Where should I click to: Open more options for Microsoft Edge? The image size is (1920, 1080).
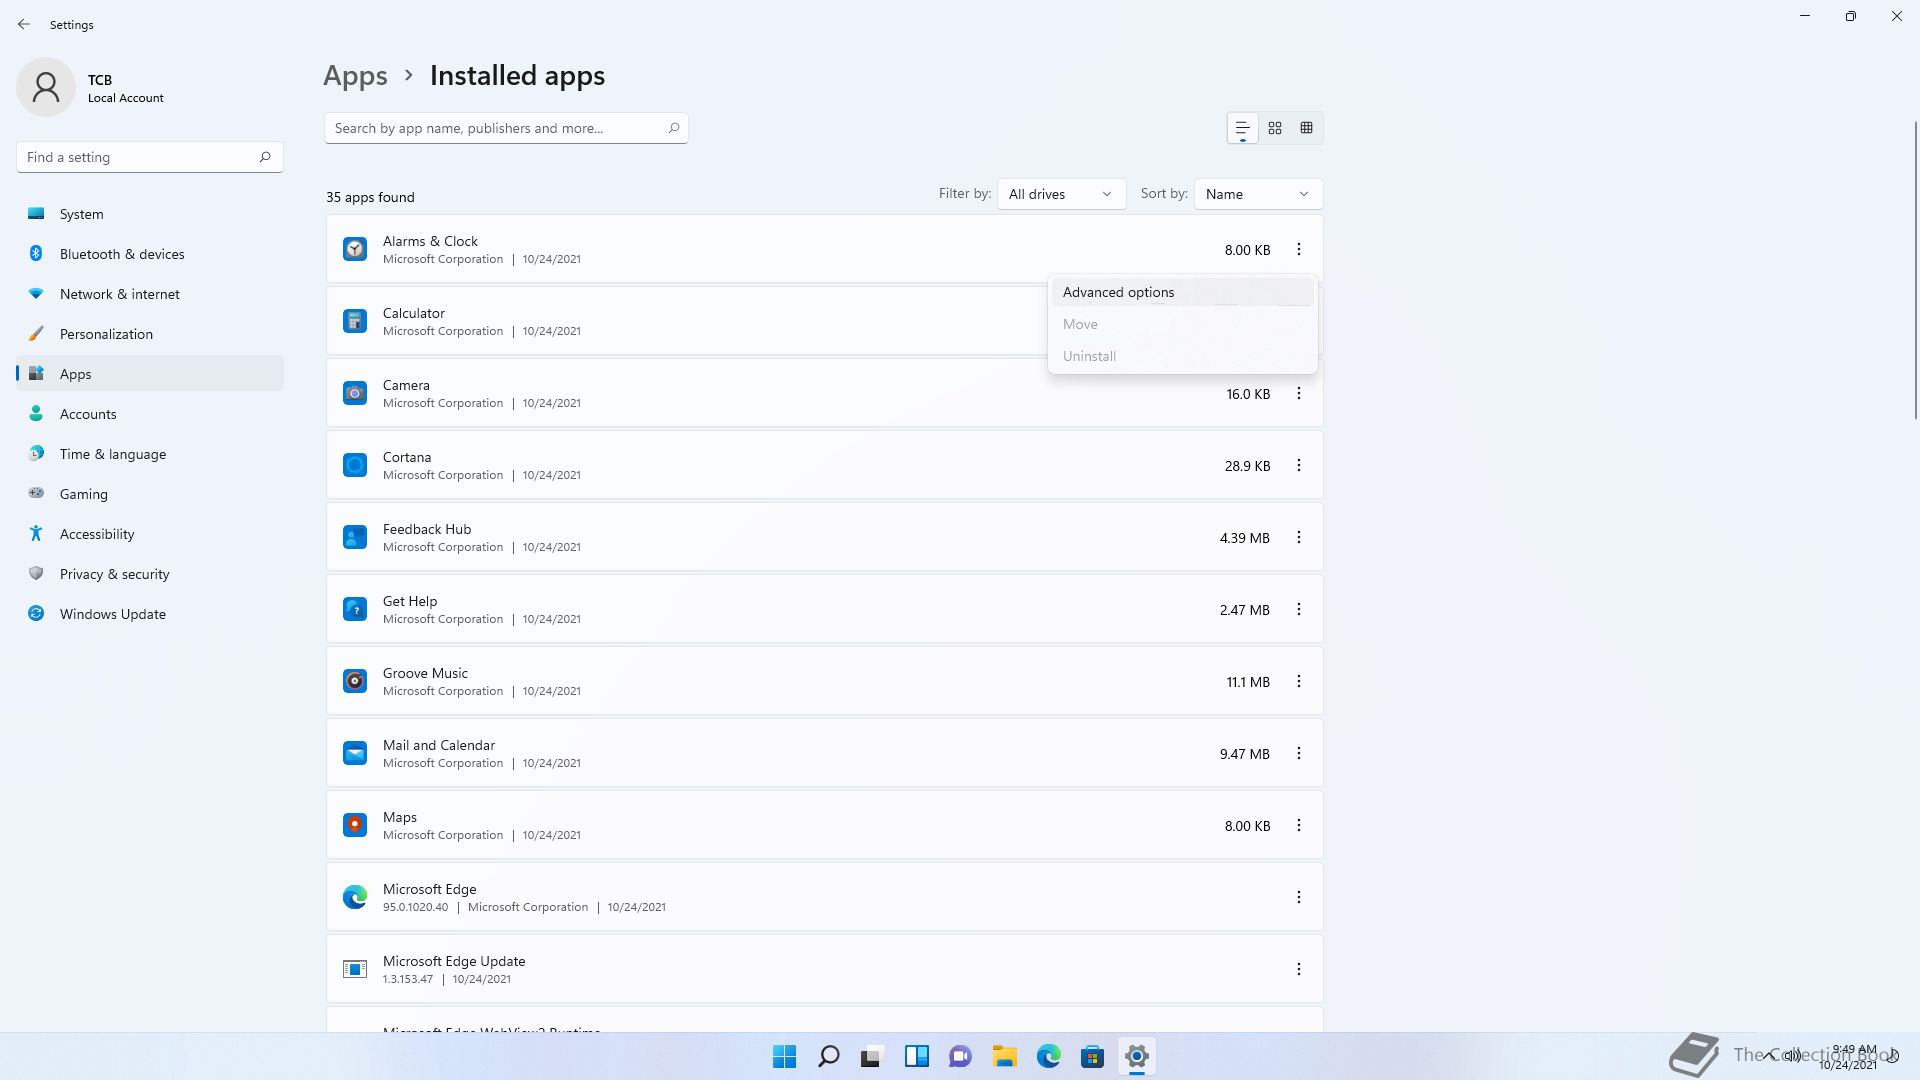tap(1299, 897)
